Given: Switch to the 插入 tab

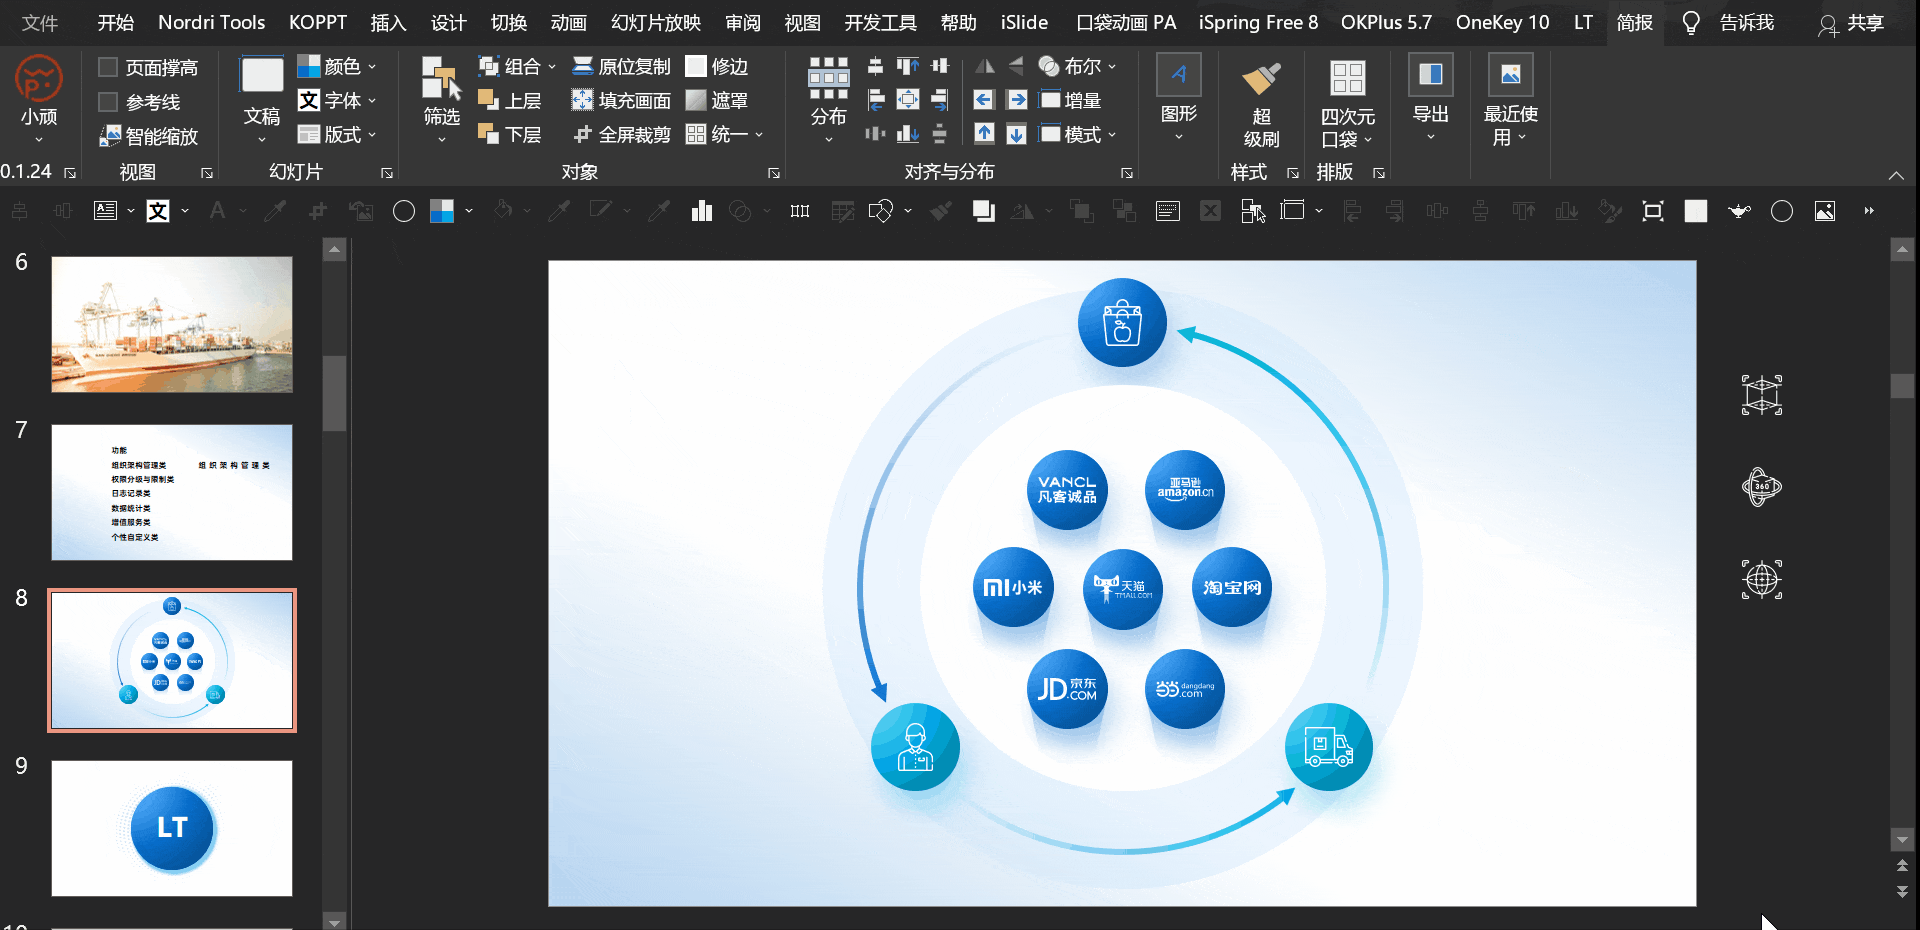Looking at the screenshot, I should (x=388, y=22).
